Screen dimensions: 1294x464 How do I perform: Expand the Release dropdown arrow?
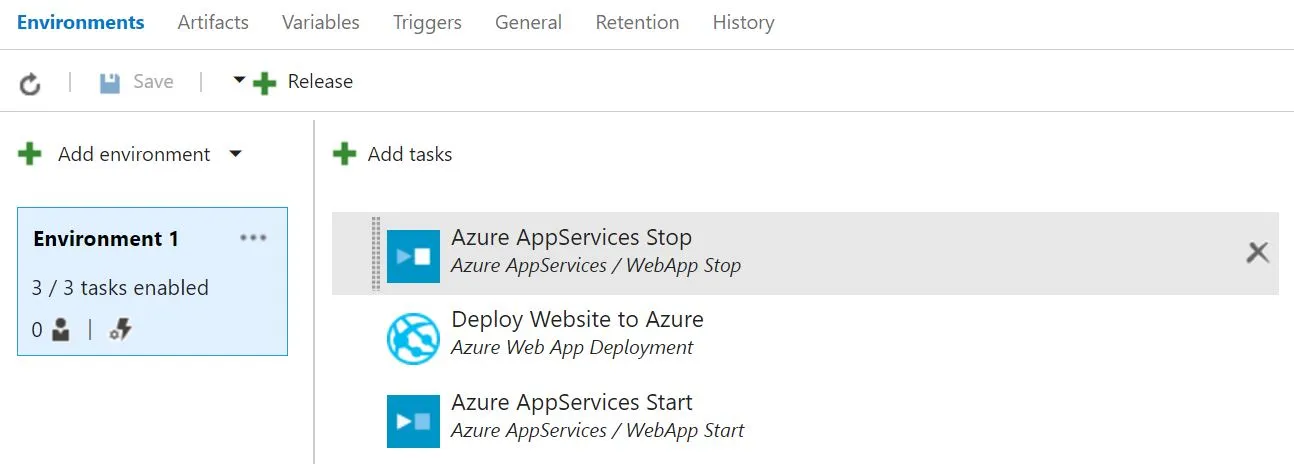coord(239,80)
